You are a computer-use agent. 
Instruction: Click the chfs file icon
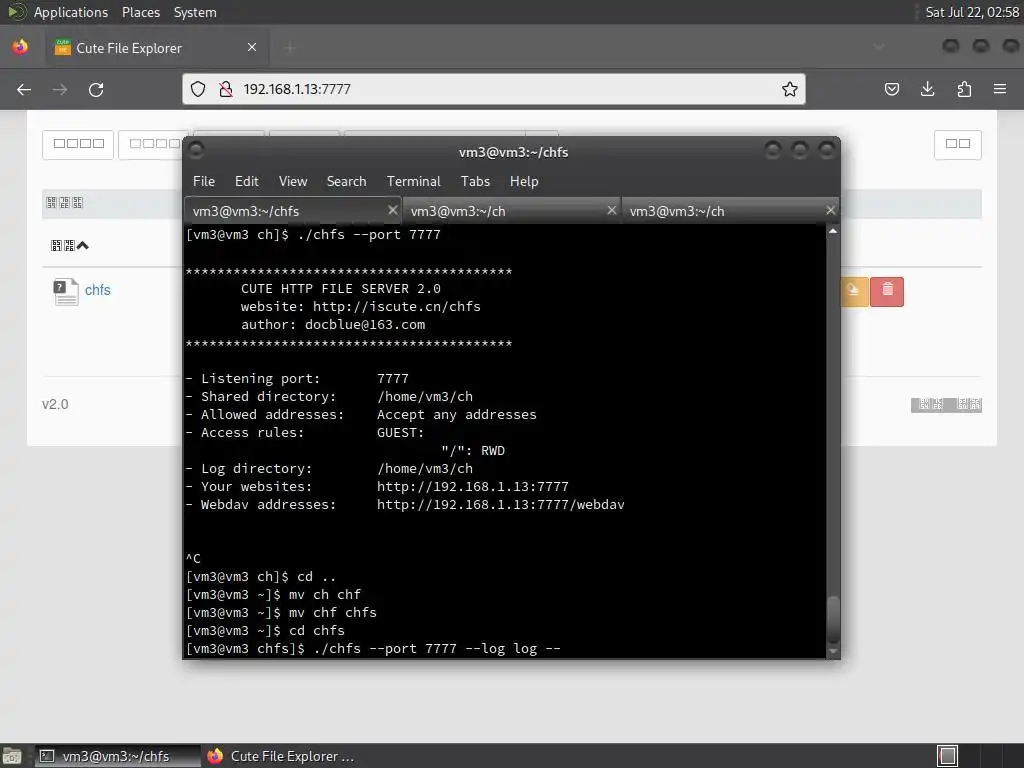[x=65, y=291]
